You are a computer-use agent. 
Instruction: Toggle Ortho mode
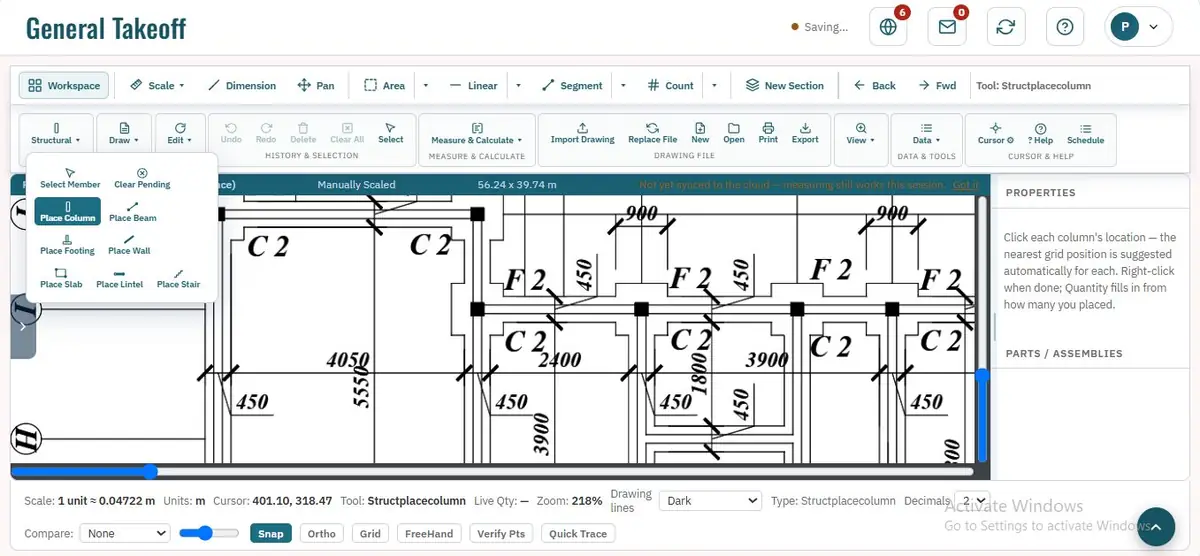click(322, 534)
